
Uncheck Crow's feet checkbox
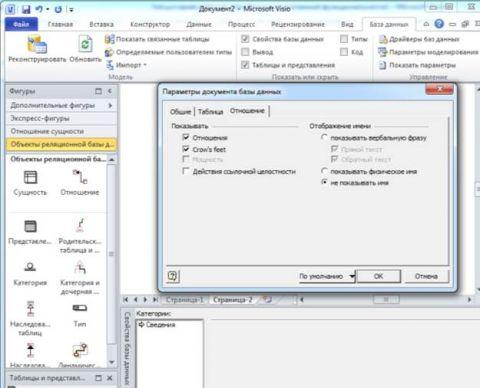click(186, 149)
